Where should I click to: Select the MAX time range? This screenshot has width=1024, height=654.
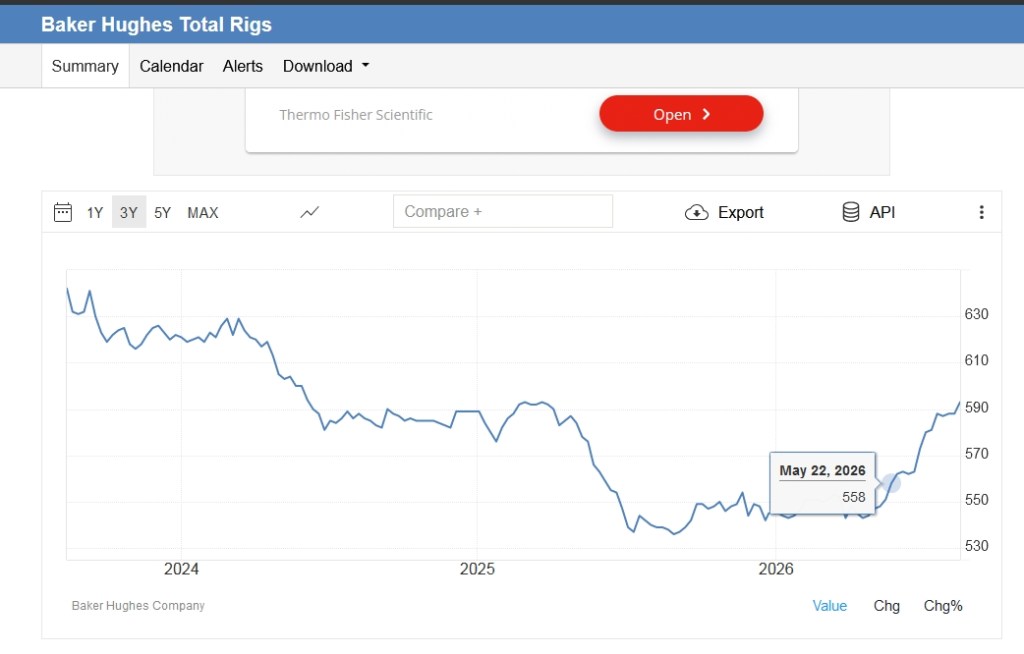click(x=202, y=213)
